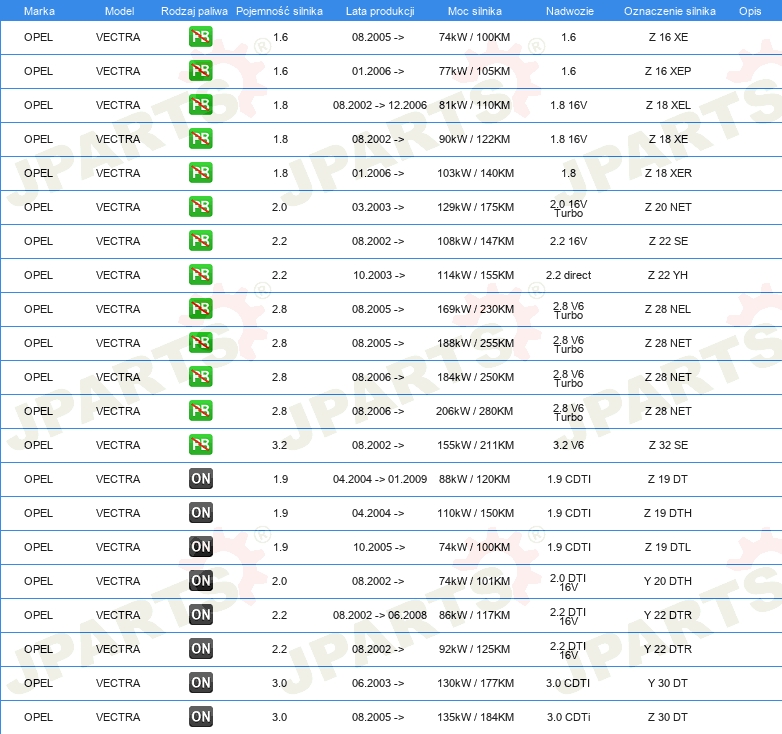
Task: Click petrol fuel icon in Z 28 NEL row
Action: pos(200,309)
